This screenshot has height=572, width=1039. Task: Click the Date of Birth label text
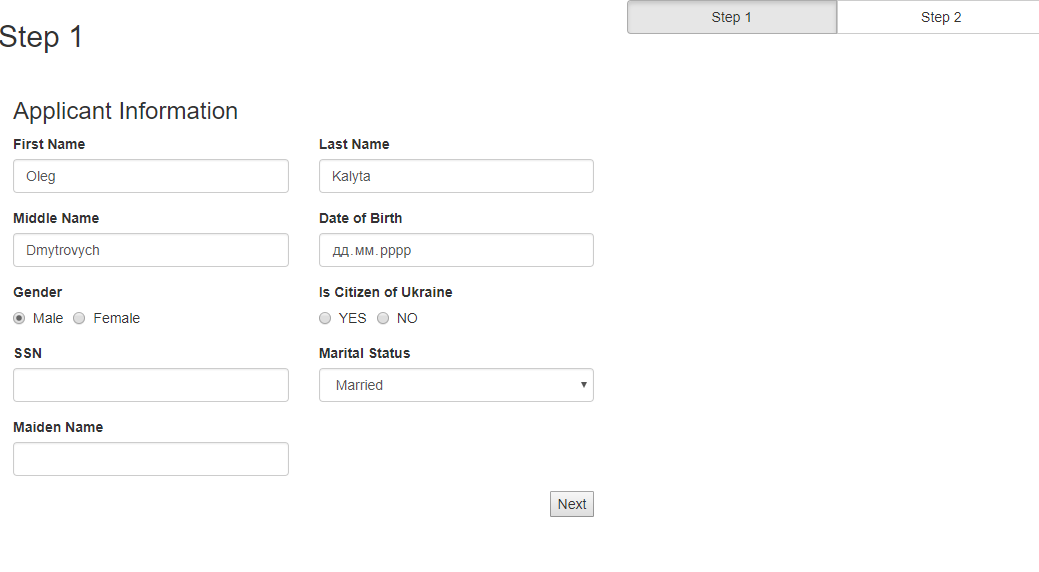[361, 218]
